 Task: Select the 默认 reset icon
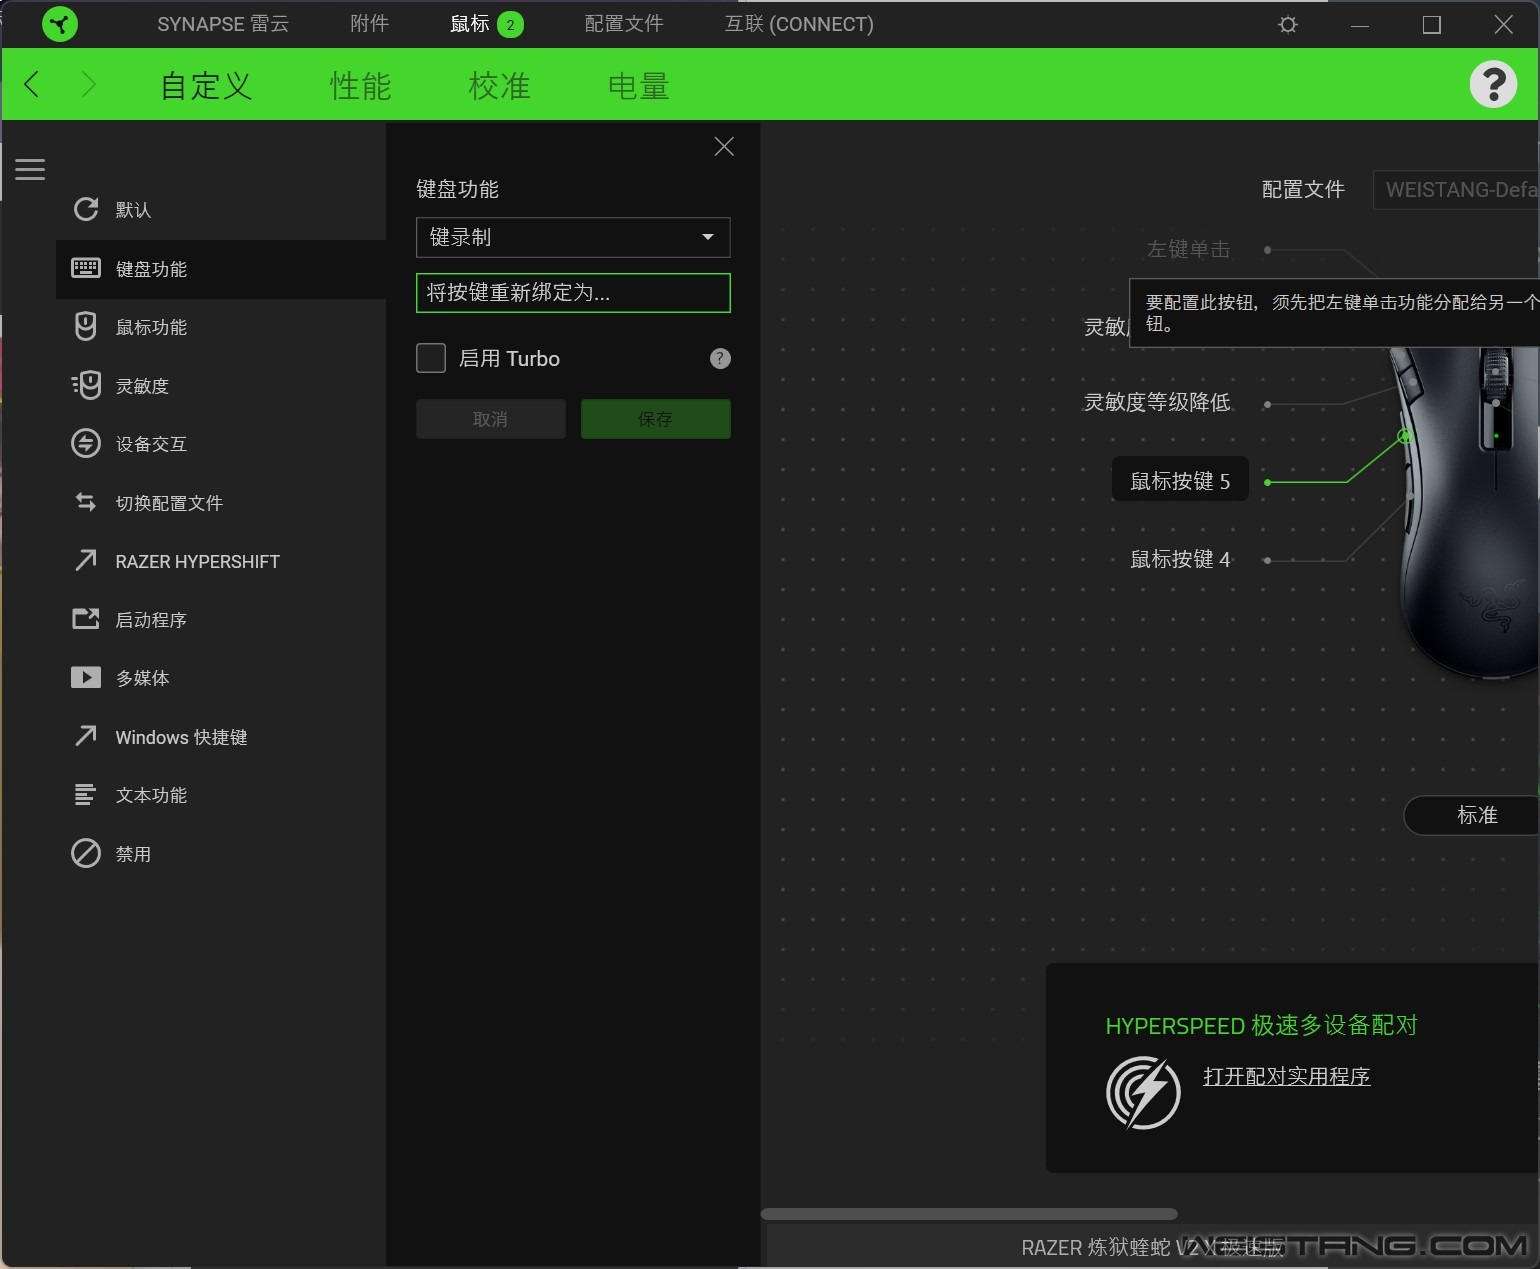point(86,209)
